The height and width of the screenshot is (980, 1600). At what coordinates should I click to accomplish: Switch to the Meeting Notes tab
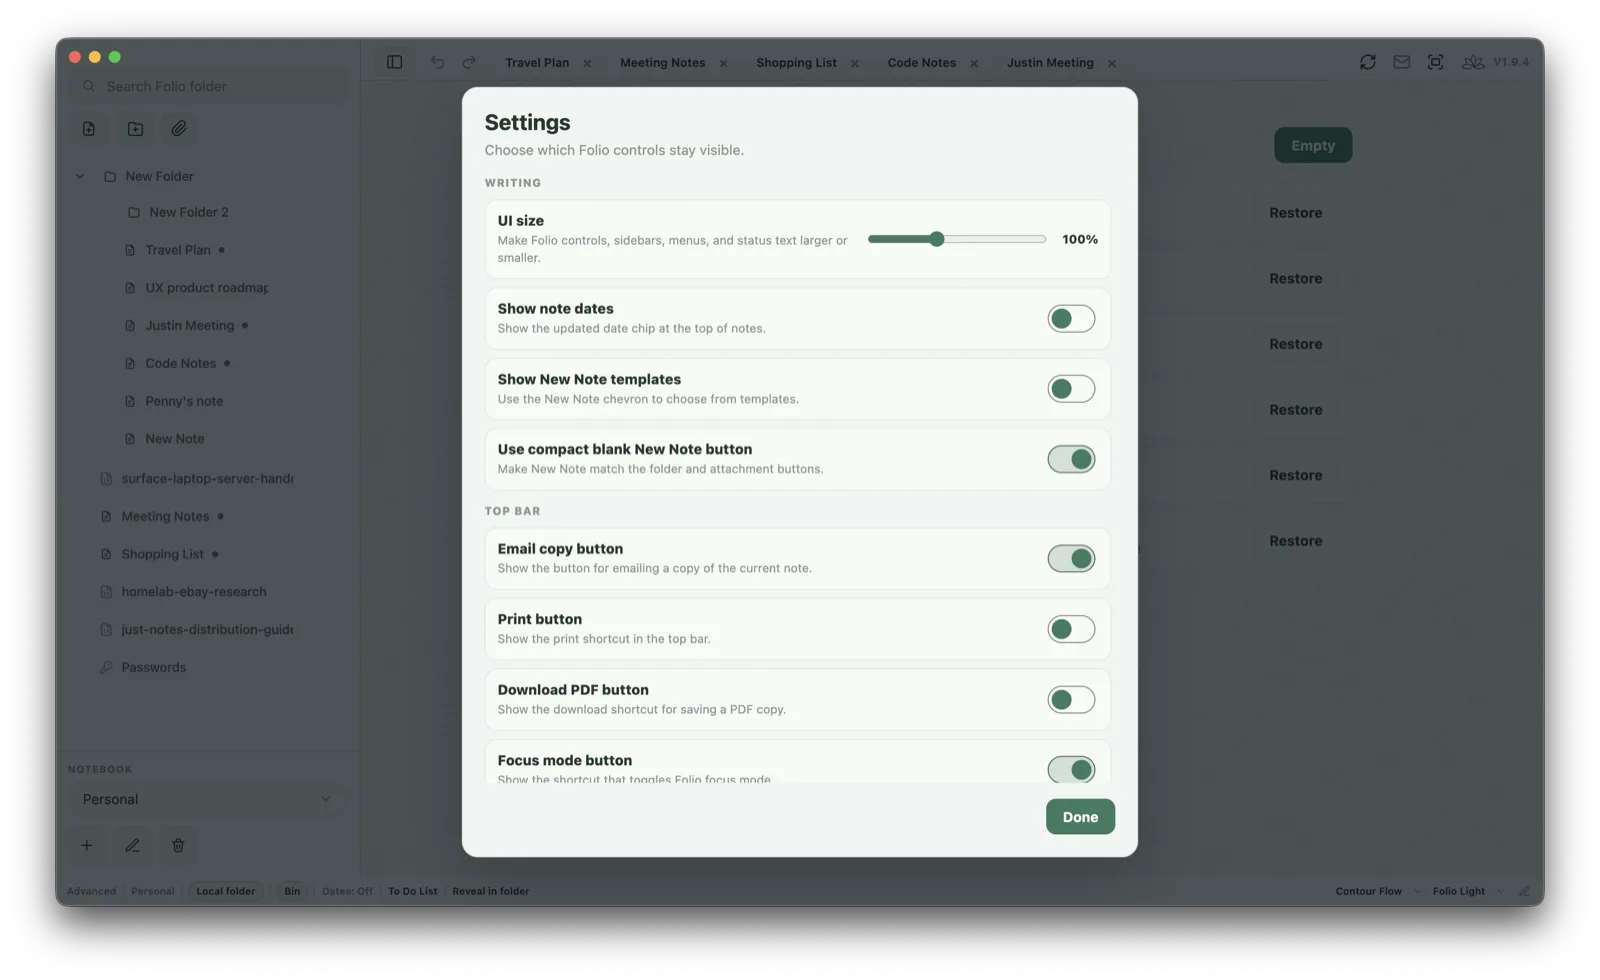[662, 63]
